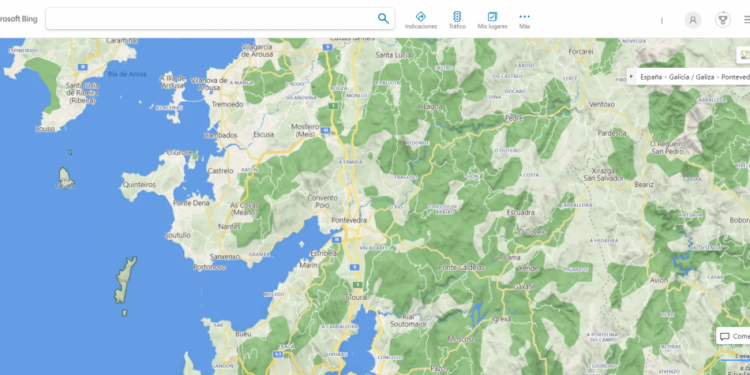The width and height of the screenshot is (750, 375).
Task: Click the Portonovo label
Action: tap(210, 267)
